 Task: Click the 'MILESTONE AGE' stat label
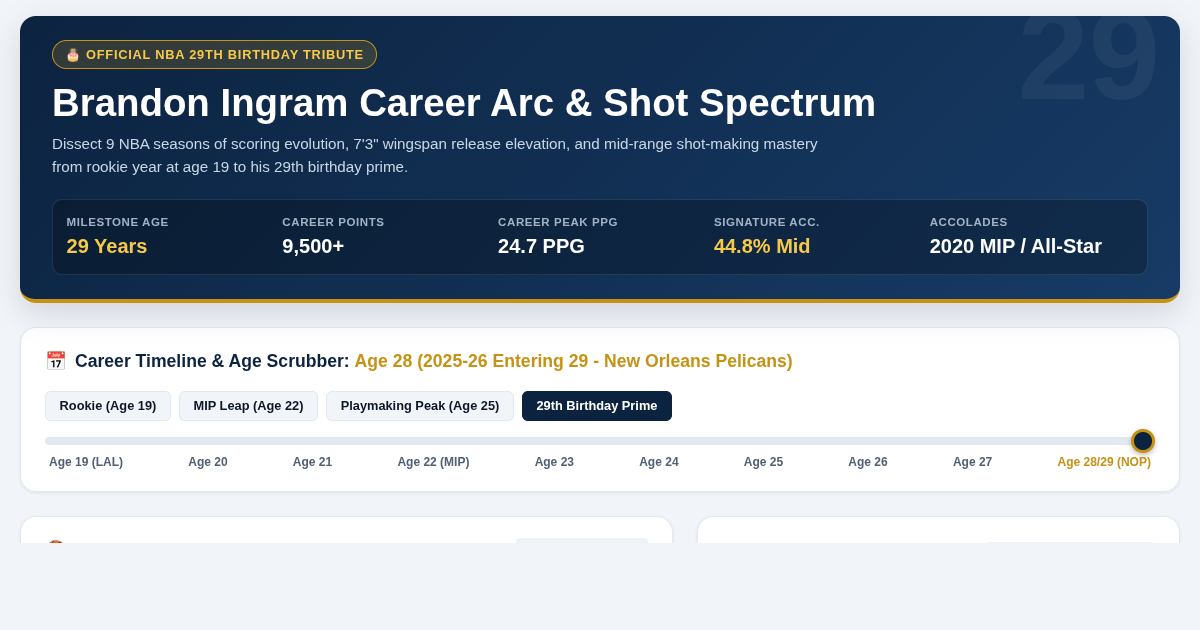[118, 222]
